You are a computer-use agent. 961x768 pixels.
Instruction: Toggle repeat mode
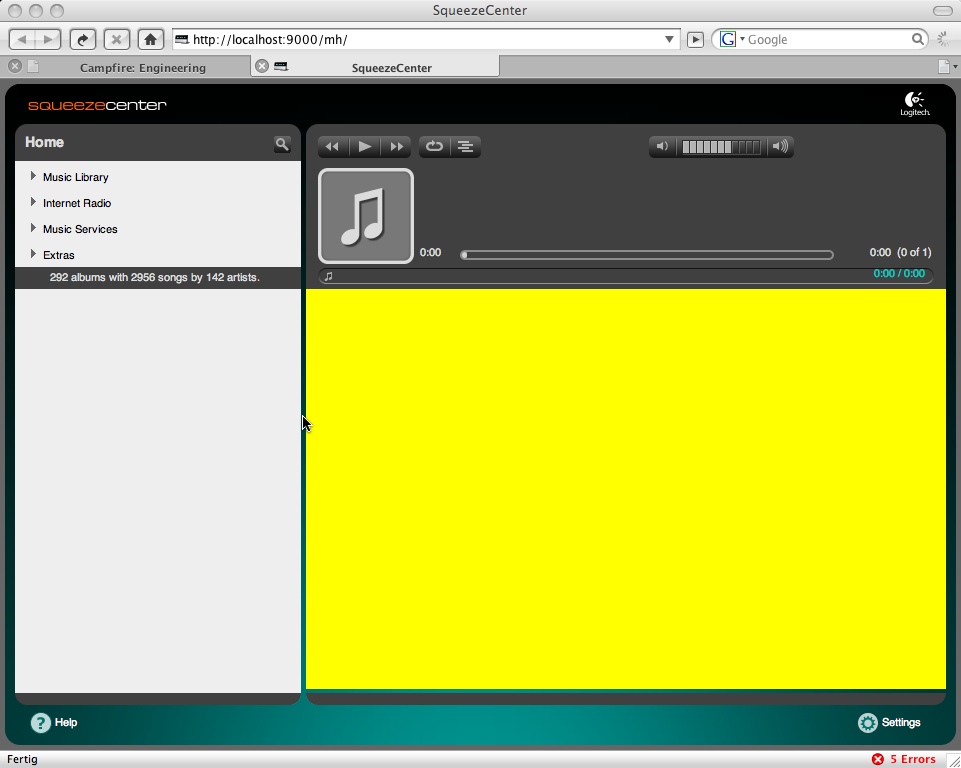[x=434, y=147]
